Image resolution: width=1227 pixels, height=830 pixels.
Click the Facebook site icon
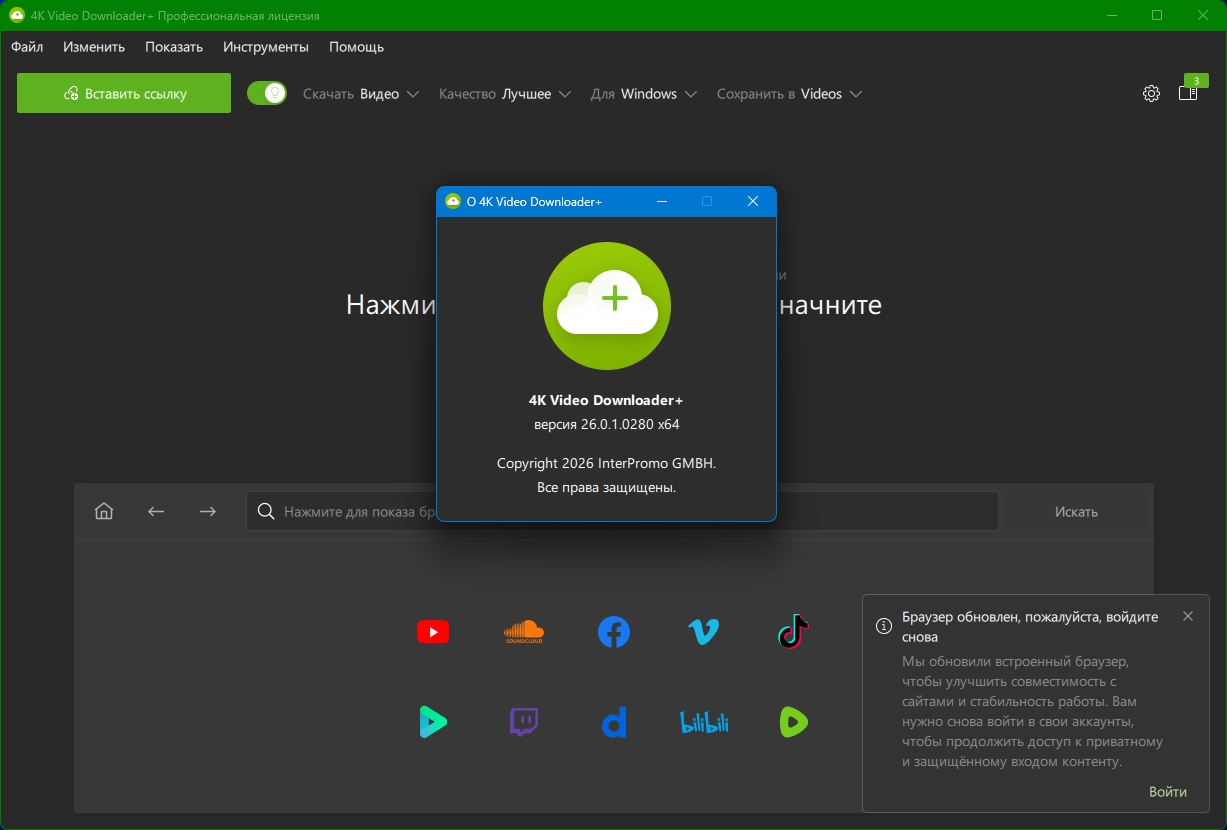click(614, 632)
